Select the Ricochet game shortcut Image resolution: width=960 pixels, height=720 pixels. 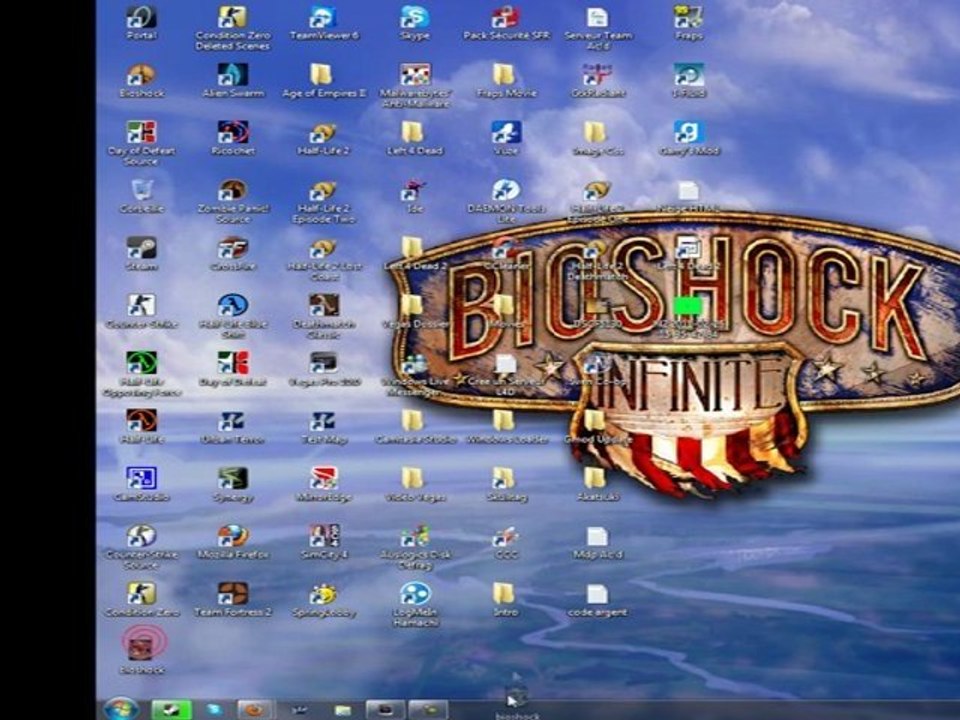tap(233, 138)
